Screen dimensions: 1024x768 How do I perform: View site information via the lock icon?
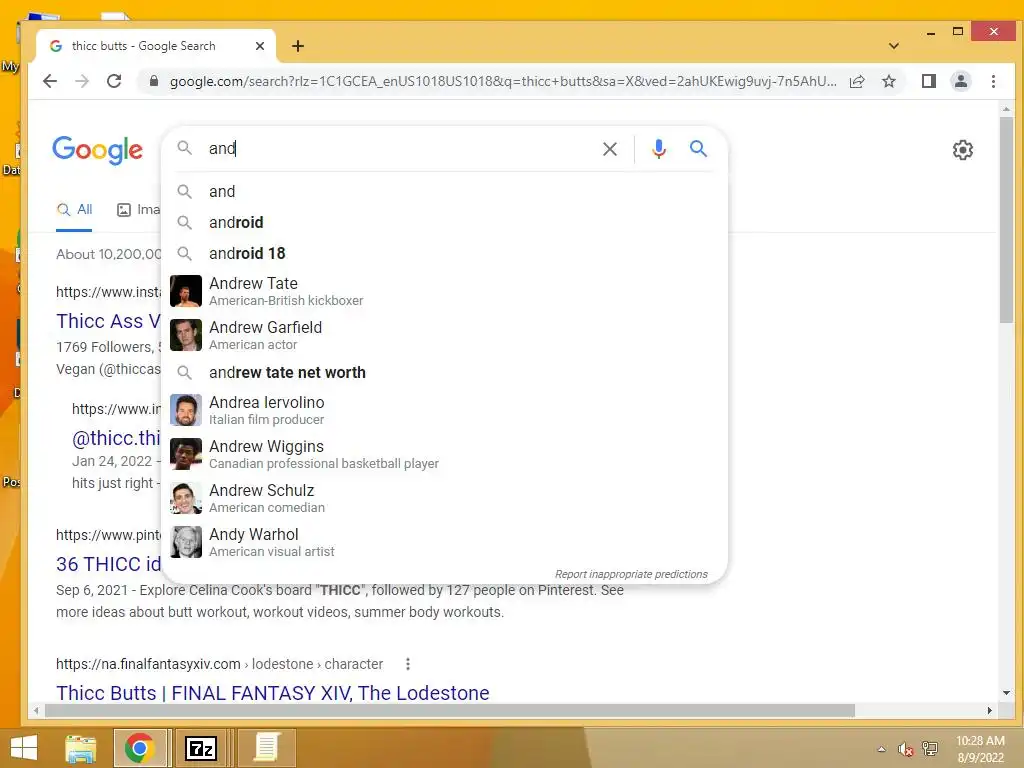(154, 81)
